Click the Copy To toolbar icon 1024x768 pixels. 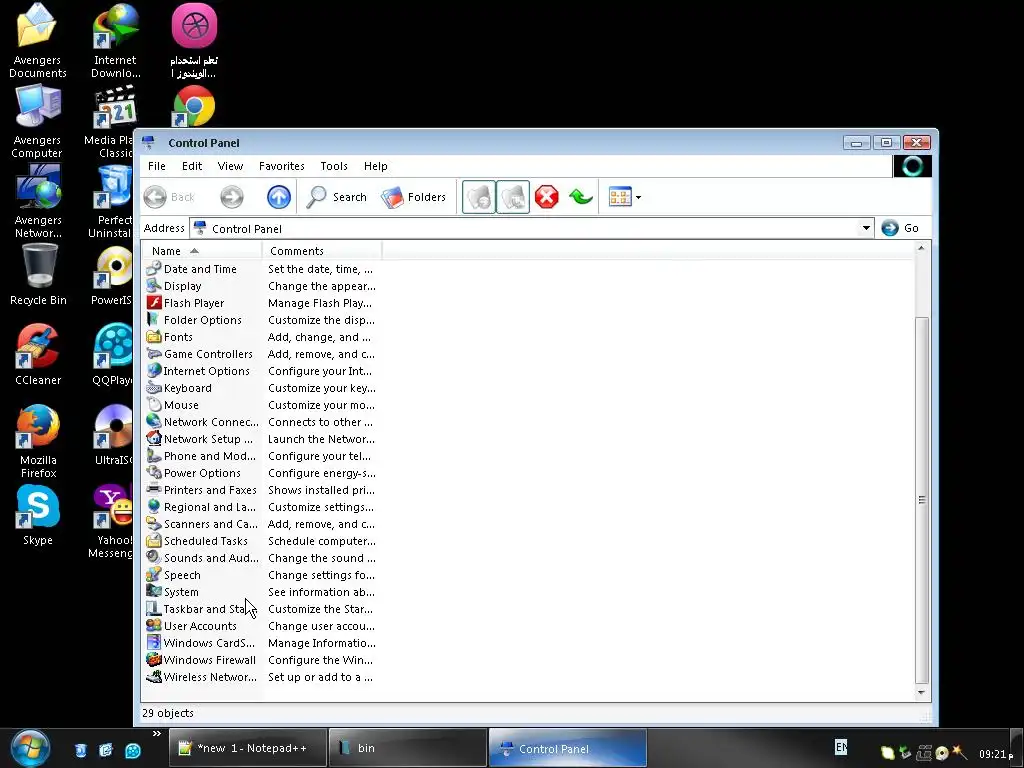coord(513,197)
